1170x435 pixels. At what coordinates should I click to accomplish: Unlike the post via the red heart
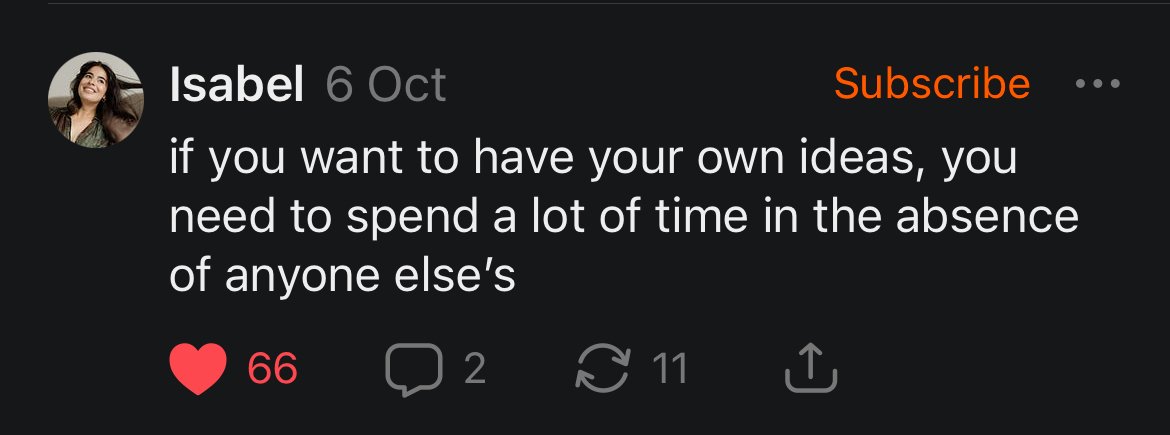click(200, 370)
